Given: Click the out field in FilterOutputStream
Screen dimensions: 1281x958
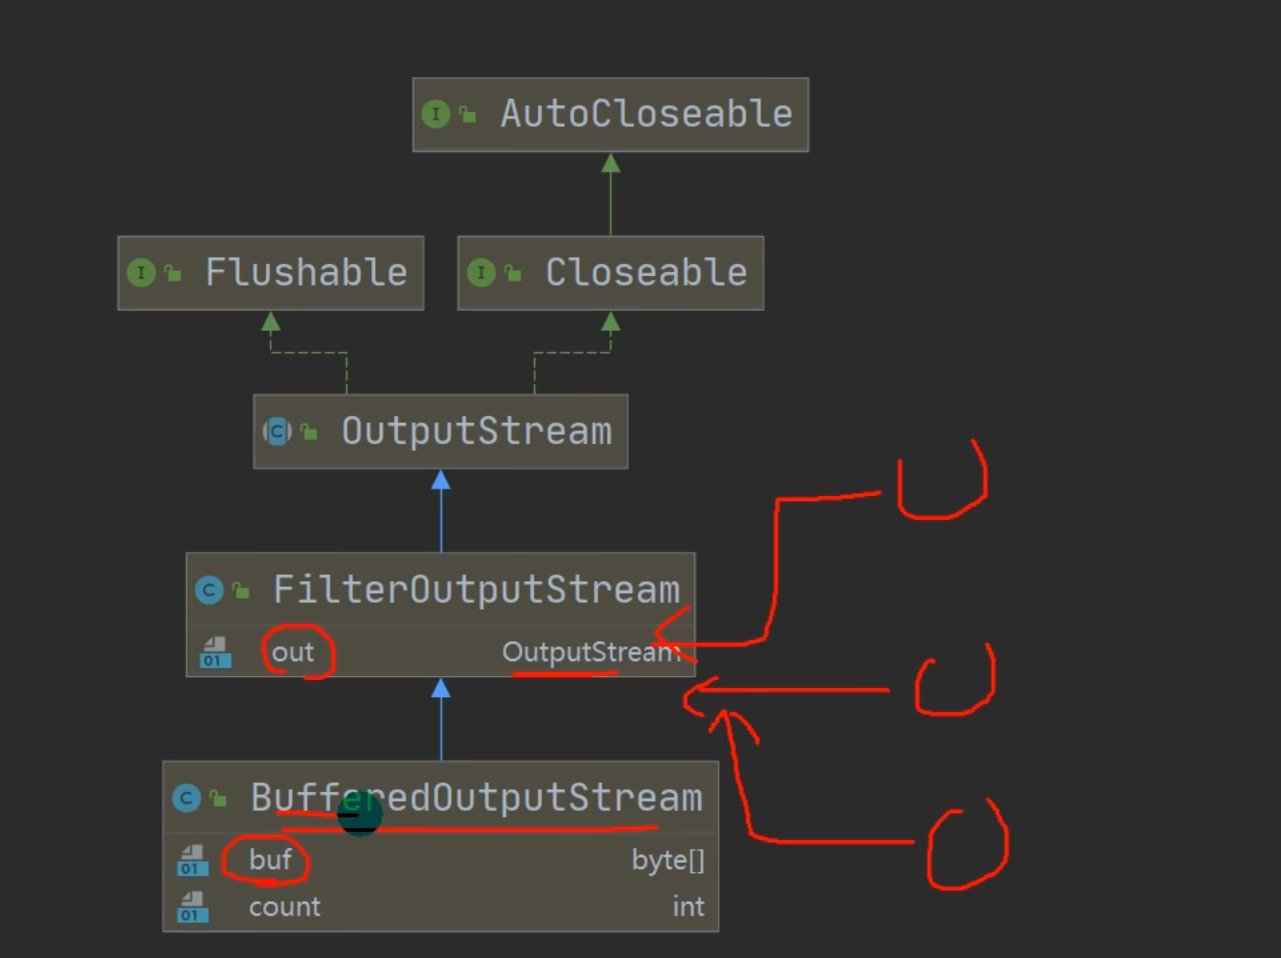Looking at the screenshot, I should pos(293,653).
